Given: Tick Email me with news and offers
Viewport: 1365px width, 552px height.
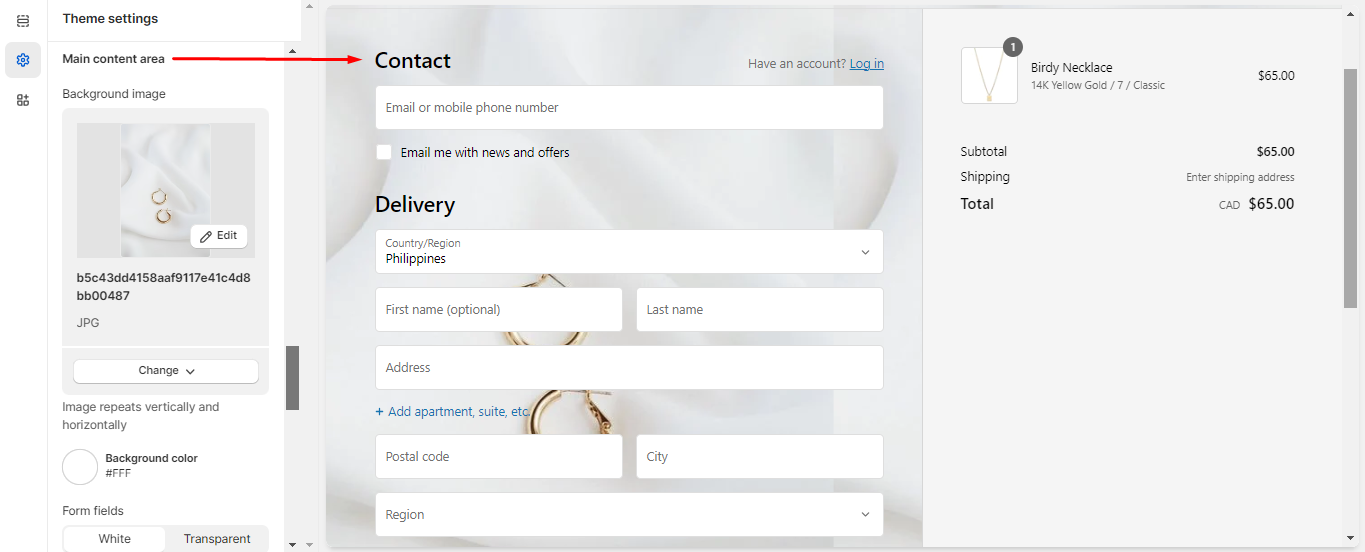Looking at the screenshot, I should [384, 152].
